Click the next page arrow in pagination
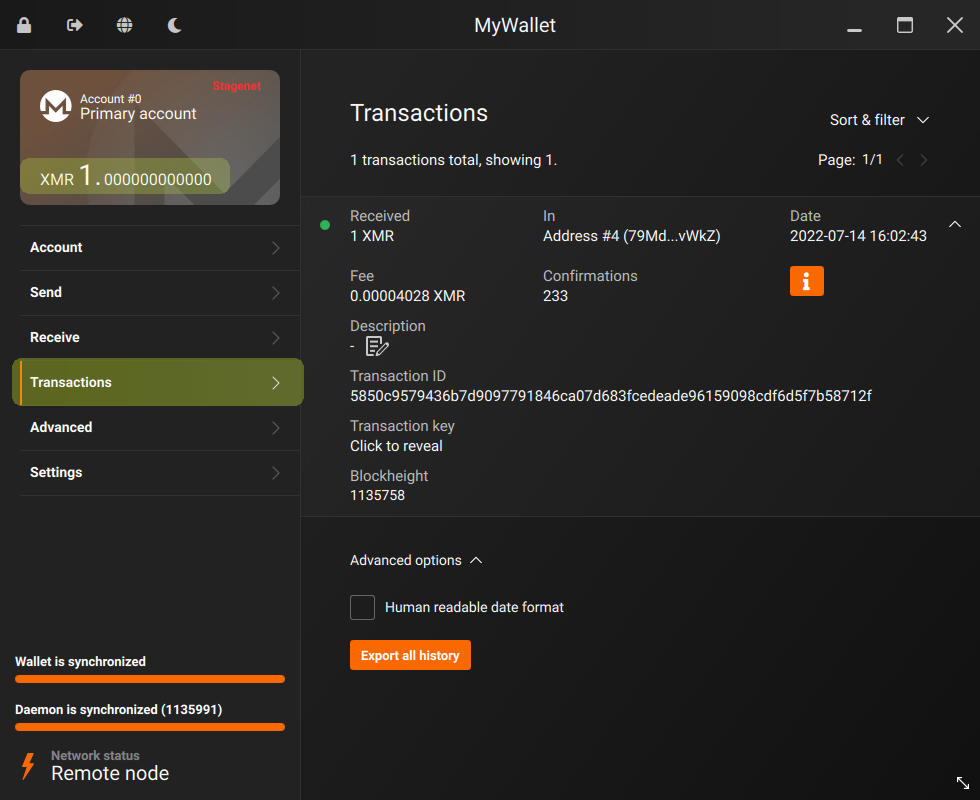 [923, 159]
